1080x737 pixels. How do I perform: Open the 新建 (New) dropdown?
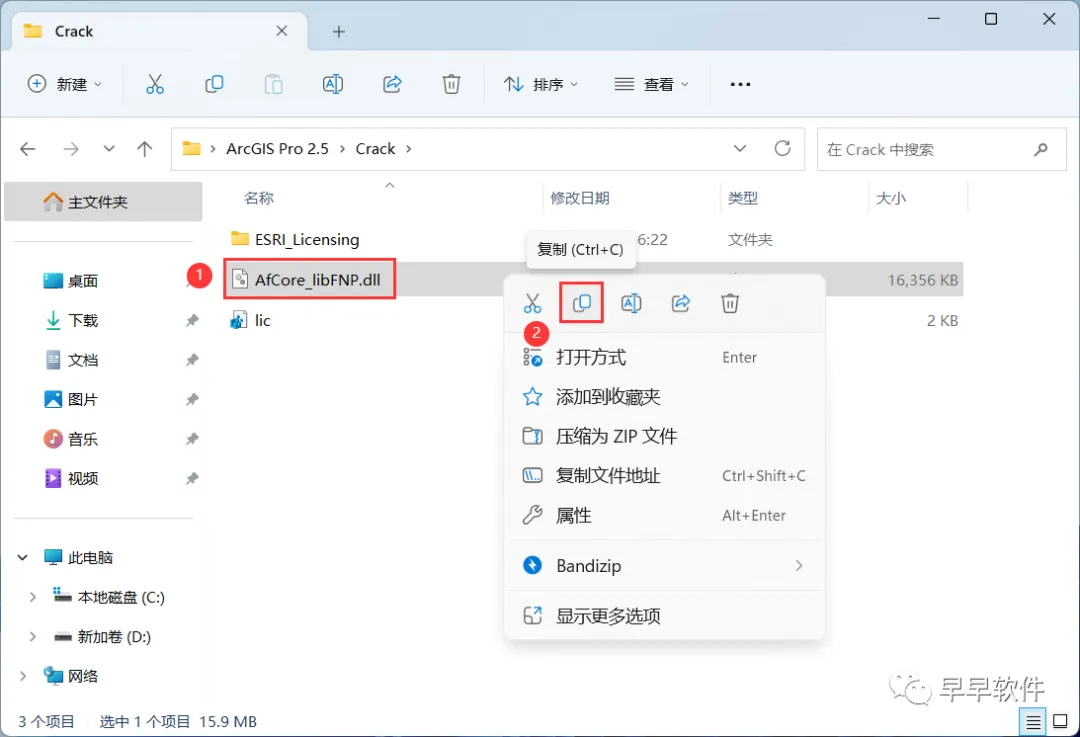point(65,84)
